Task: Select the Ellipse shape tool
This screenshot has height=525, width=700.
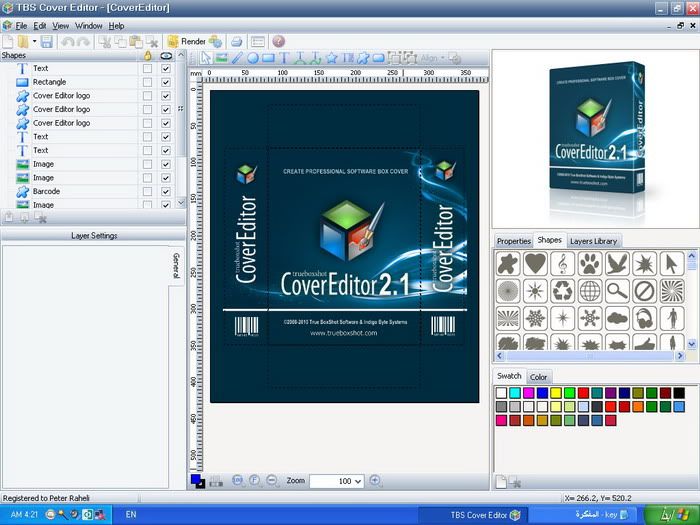Action: tap(253, 58)
